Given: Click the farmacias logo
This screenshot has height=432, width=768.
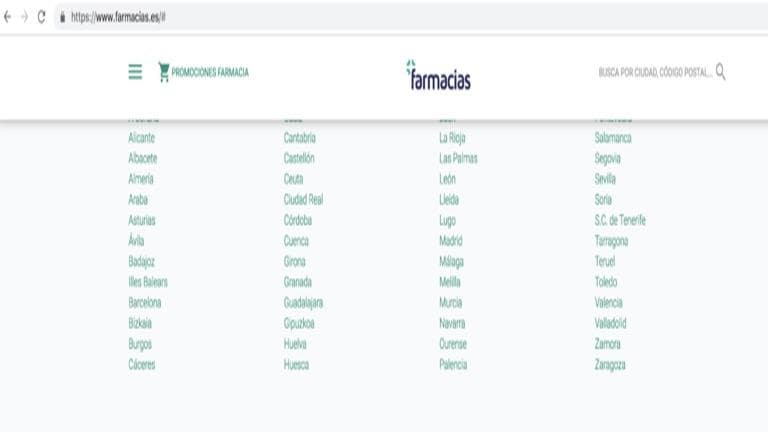Looking at the screenshot, I should [x=438, y=75].
